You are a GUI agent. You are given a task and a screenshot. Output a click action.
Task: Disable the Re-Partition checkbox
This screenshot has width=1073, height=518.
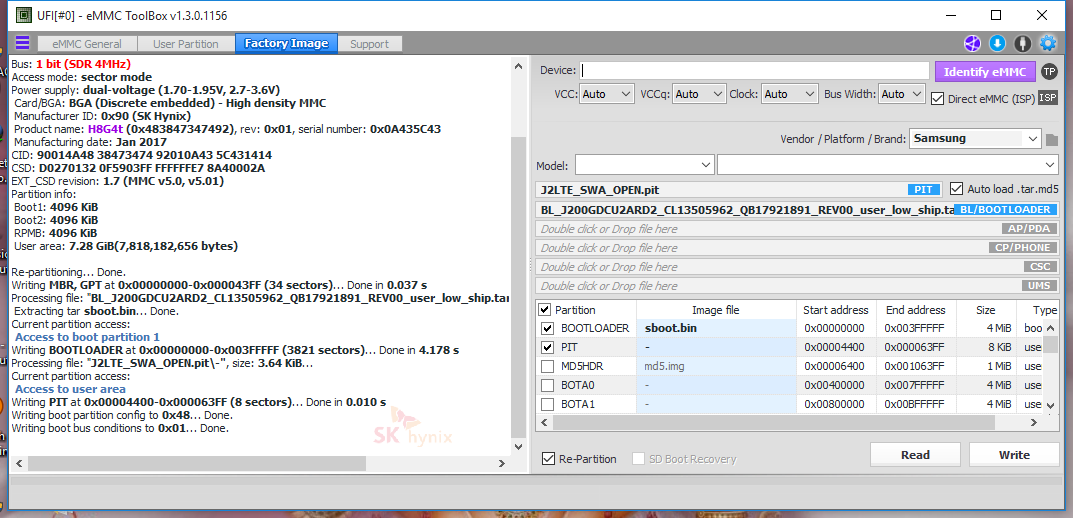point(548,459)
